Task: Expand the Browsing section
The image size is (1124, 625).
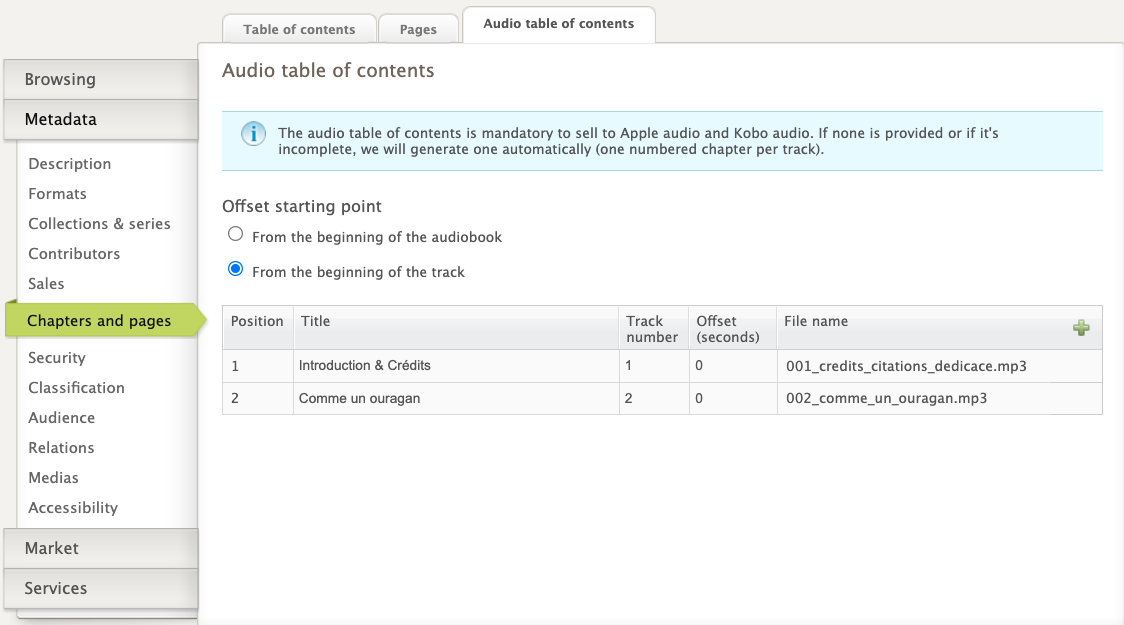Action: pos(100,80)
